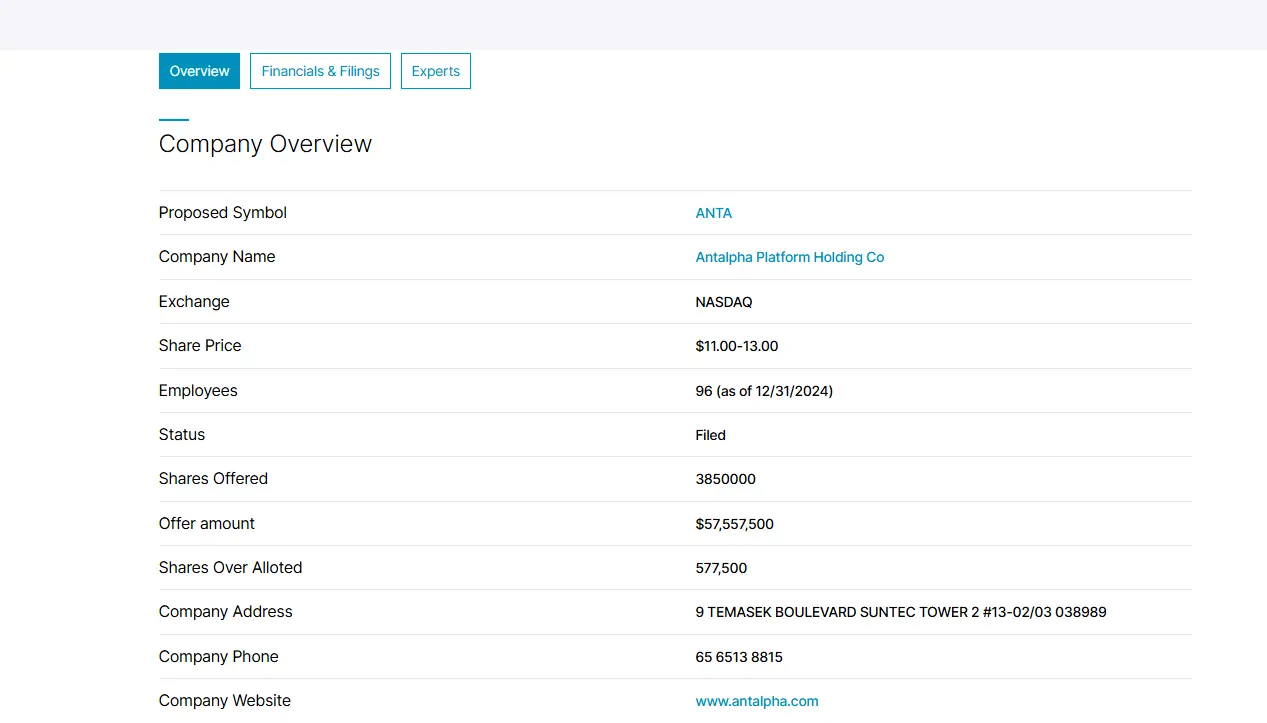Click the company phone number 65 6513 8815

[738, 657]
